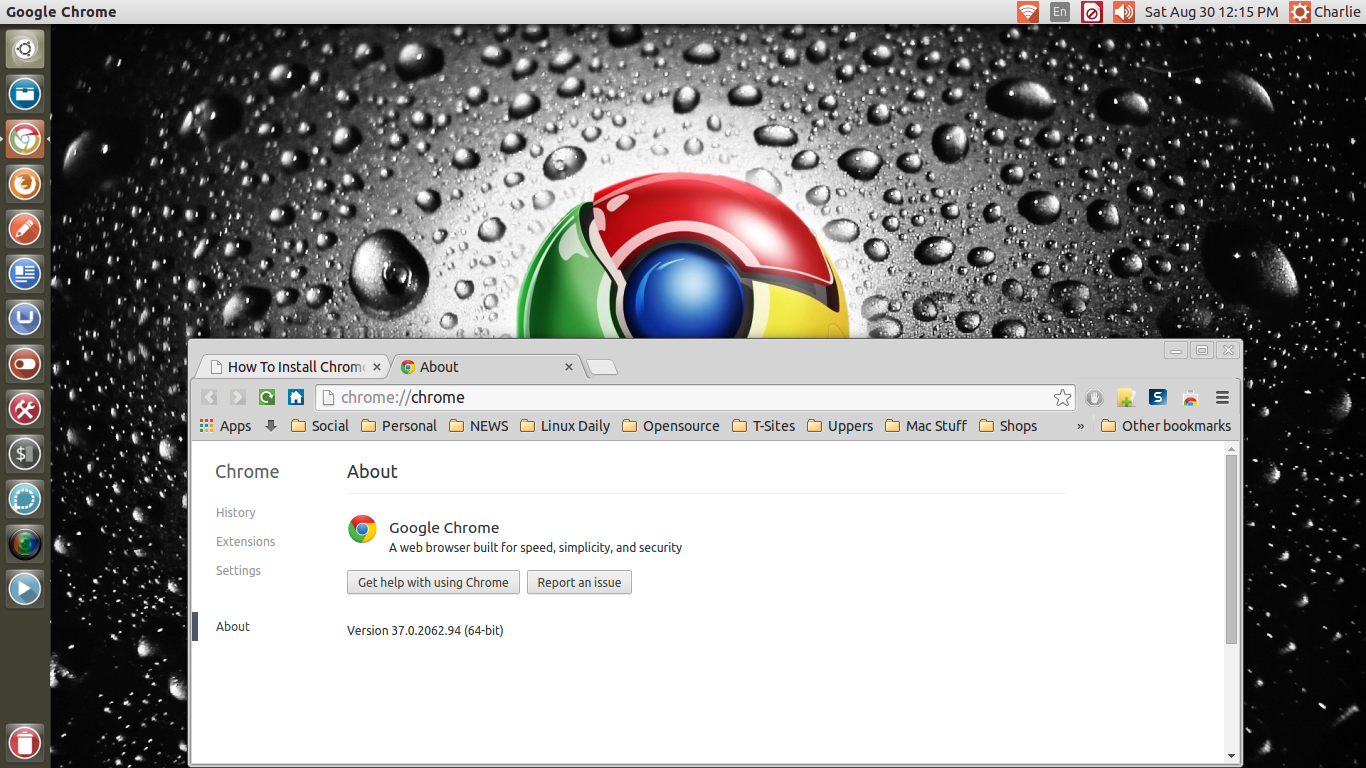The width and height of the screenshot is (1366, 768).
Task: Close the About tab
Action: tap(569, 367)
